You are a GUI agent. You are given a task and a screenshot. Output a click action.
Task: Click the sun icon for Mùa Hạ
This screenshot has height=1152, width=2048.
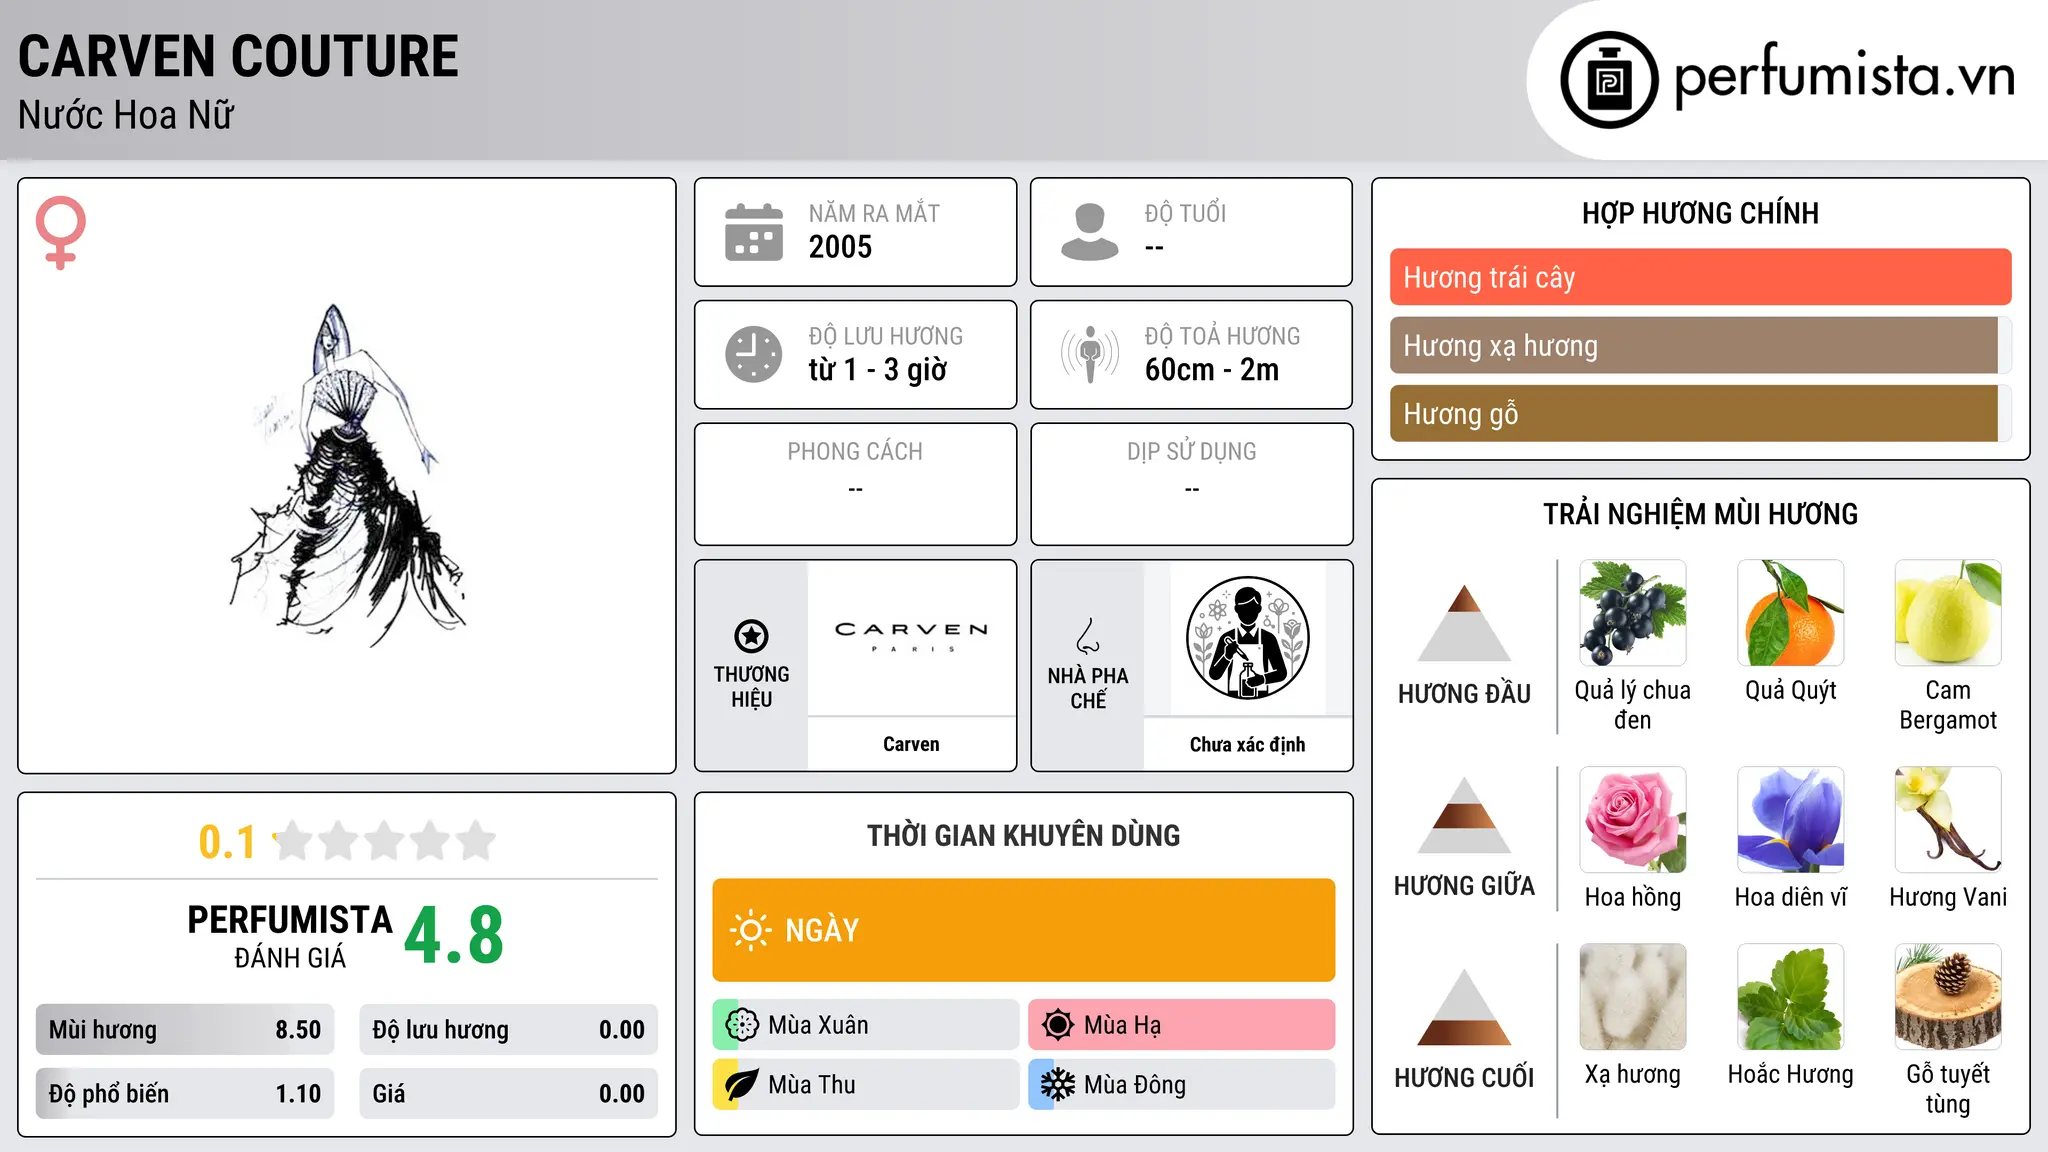point(1058,1025)
